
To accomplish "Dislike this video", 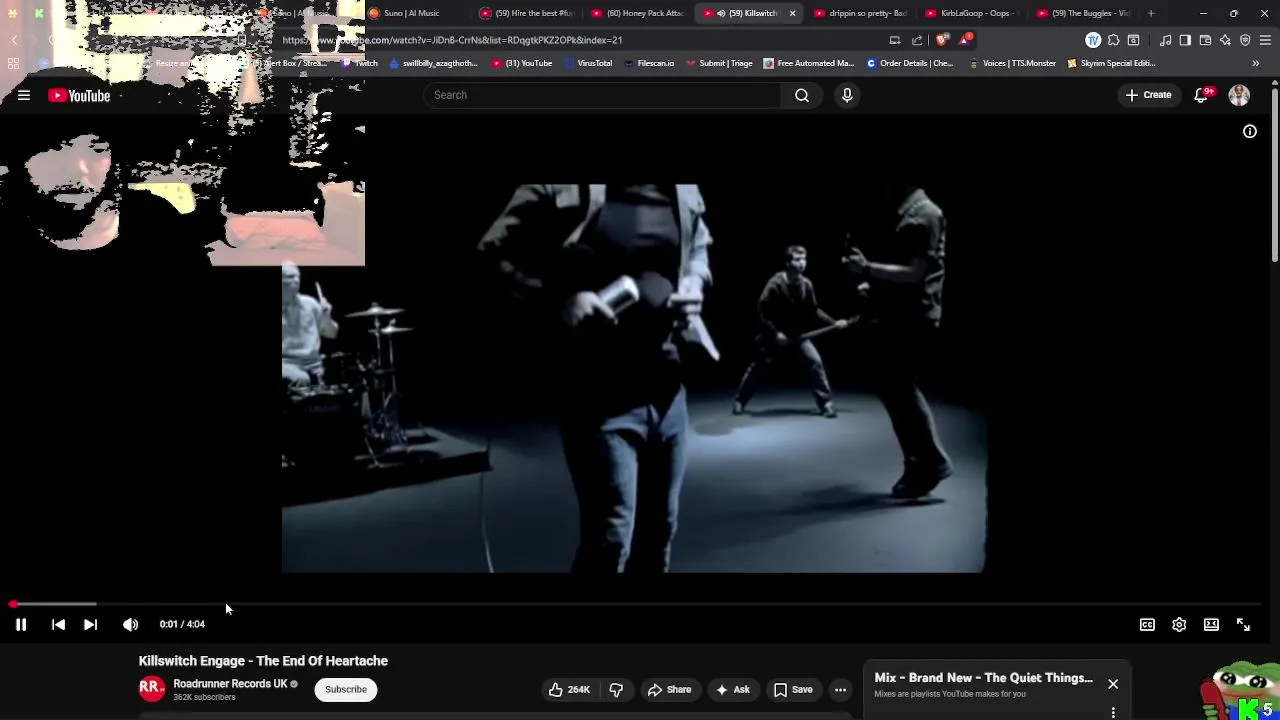I will [x=616, y=689].
